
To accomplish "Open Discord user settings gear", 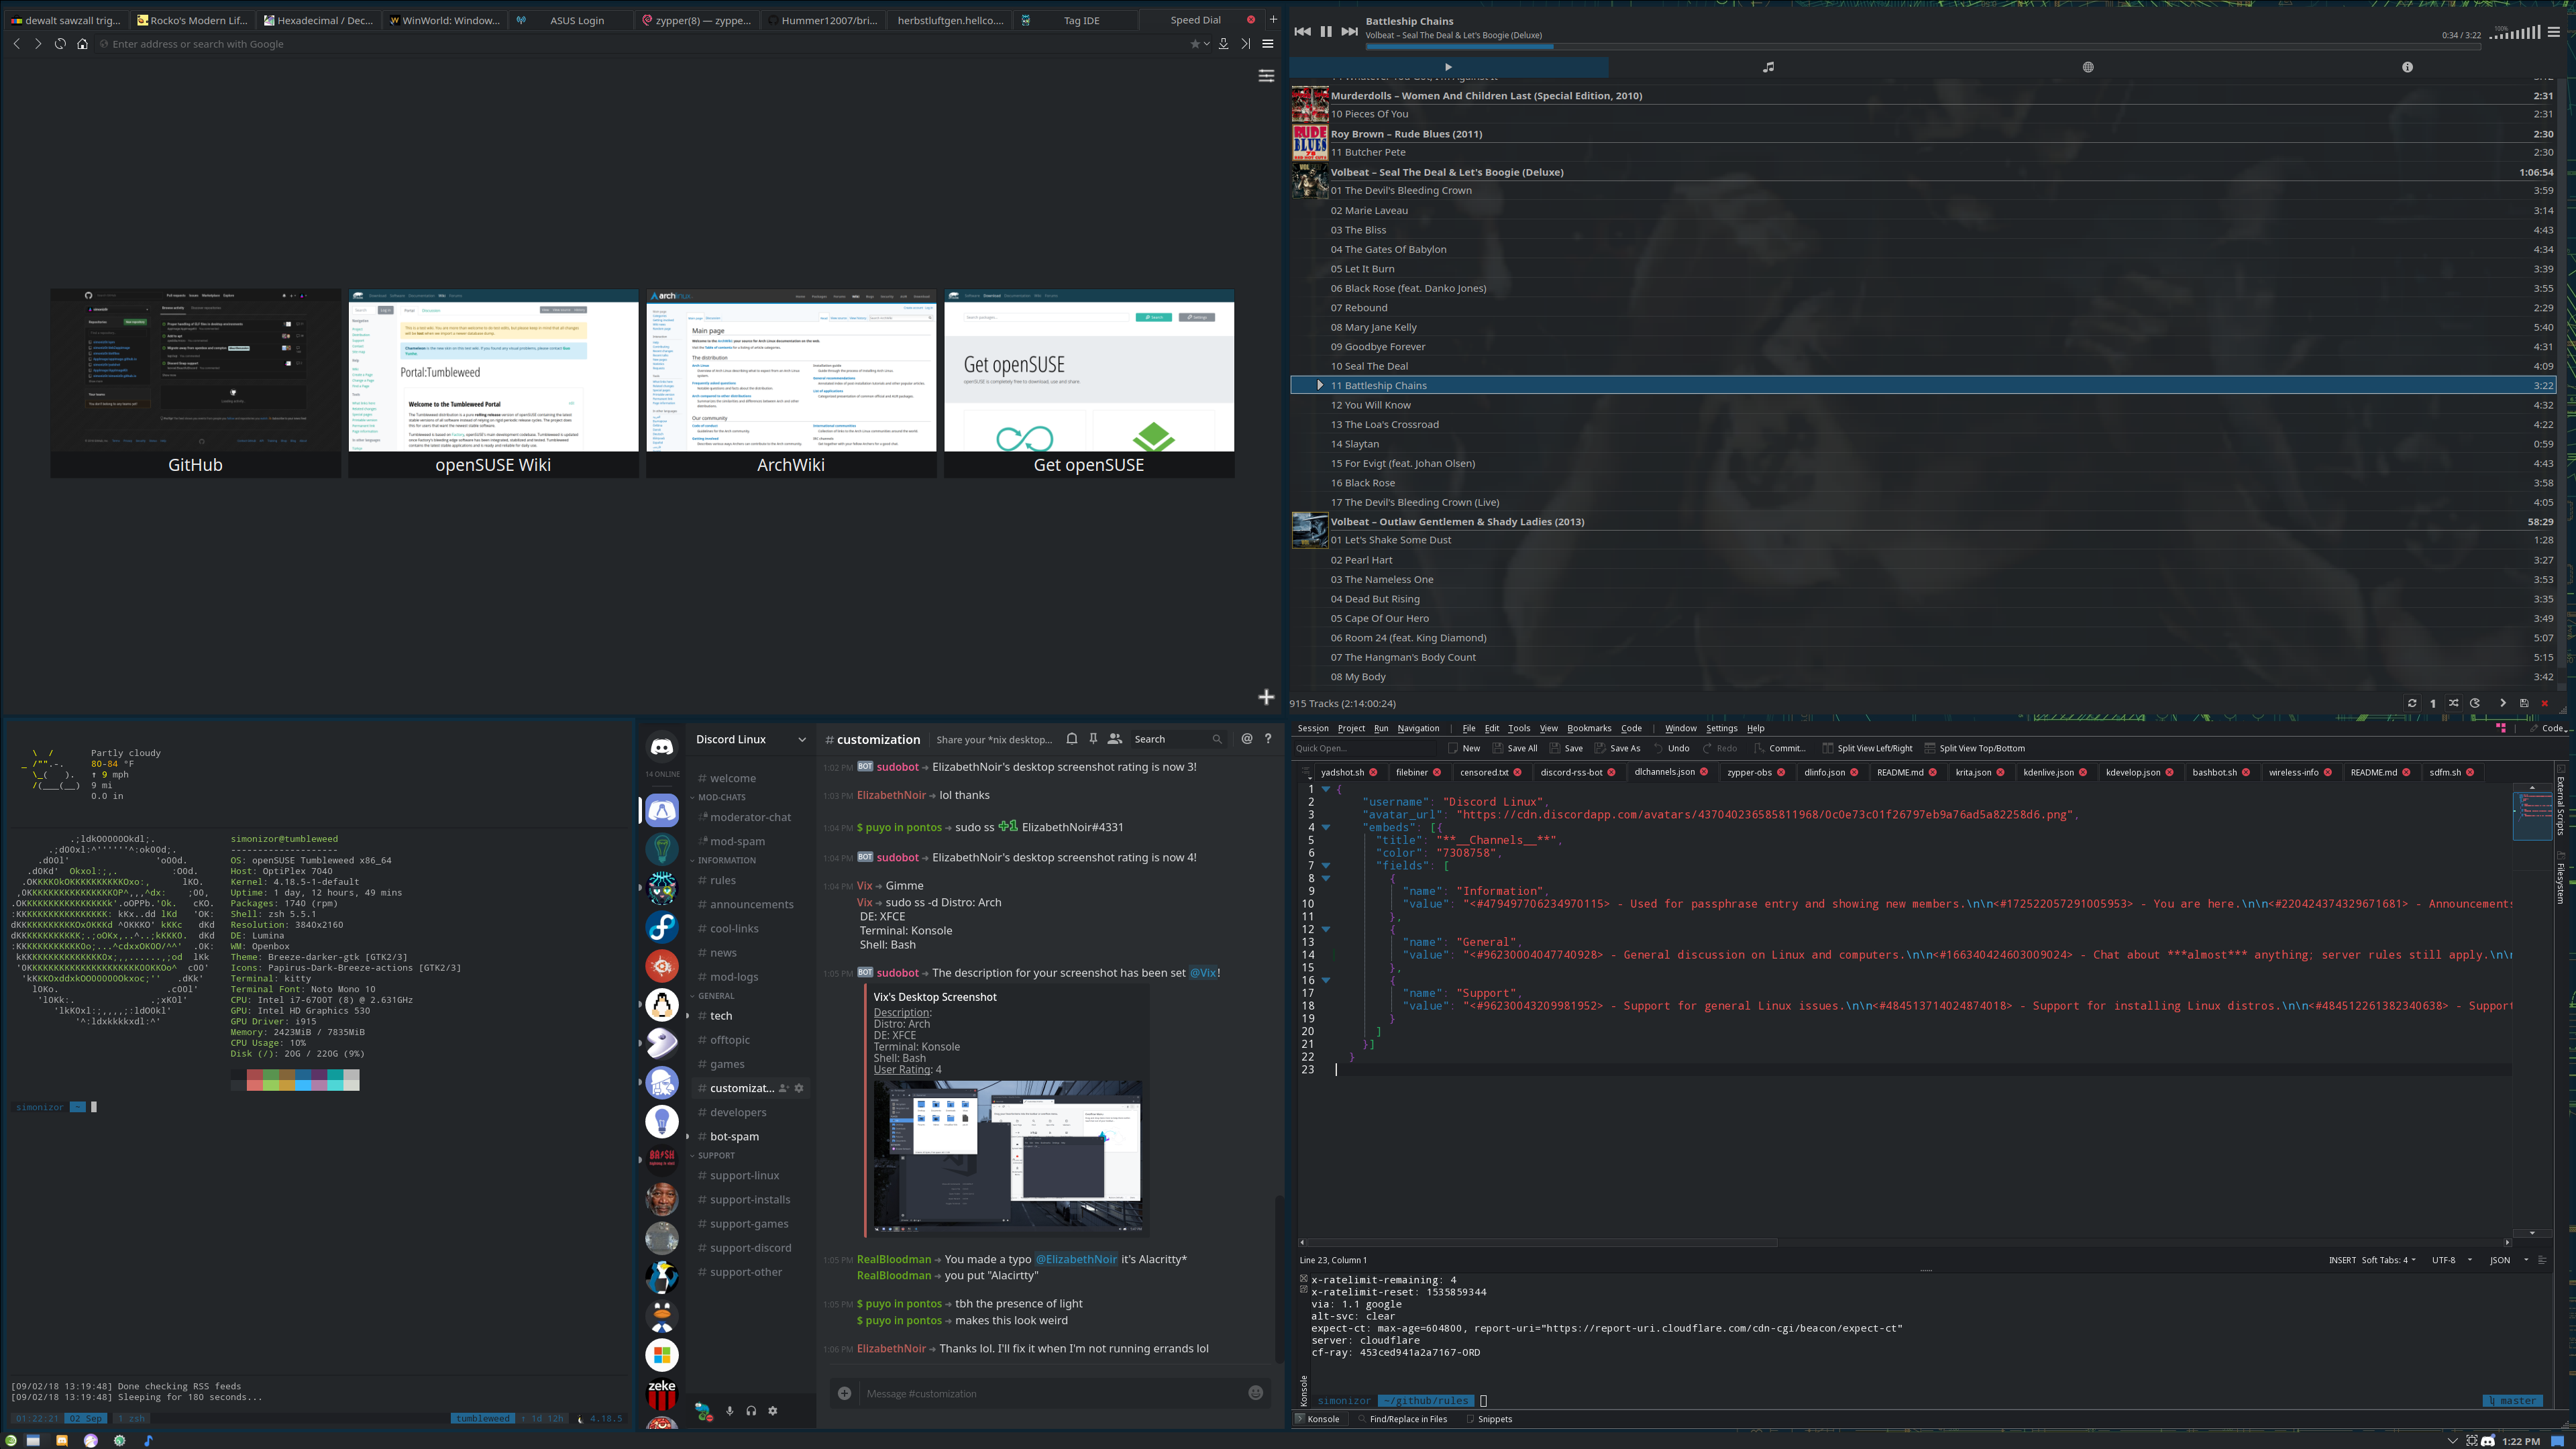I will pyautogui.click(x=772, y=1410).
